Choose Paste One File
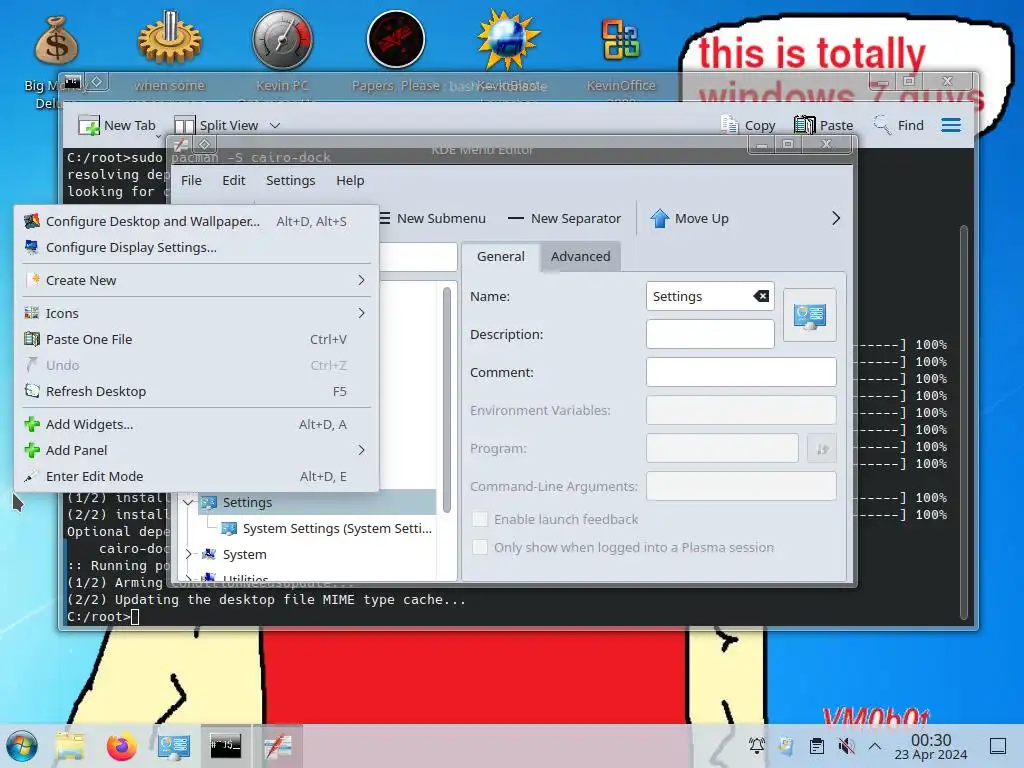Image resolution: width=1024 pixels, height=768 pixels. (196, 340)
